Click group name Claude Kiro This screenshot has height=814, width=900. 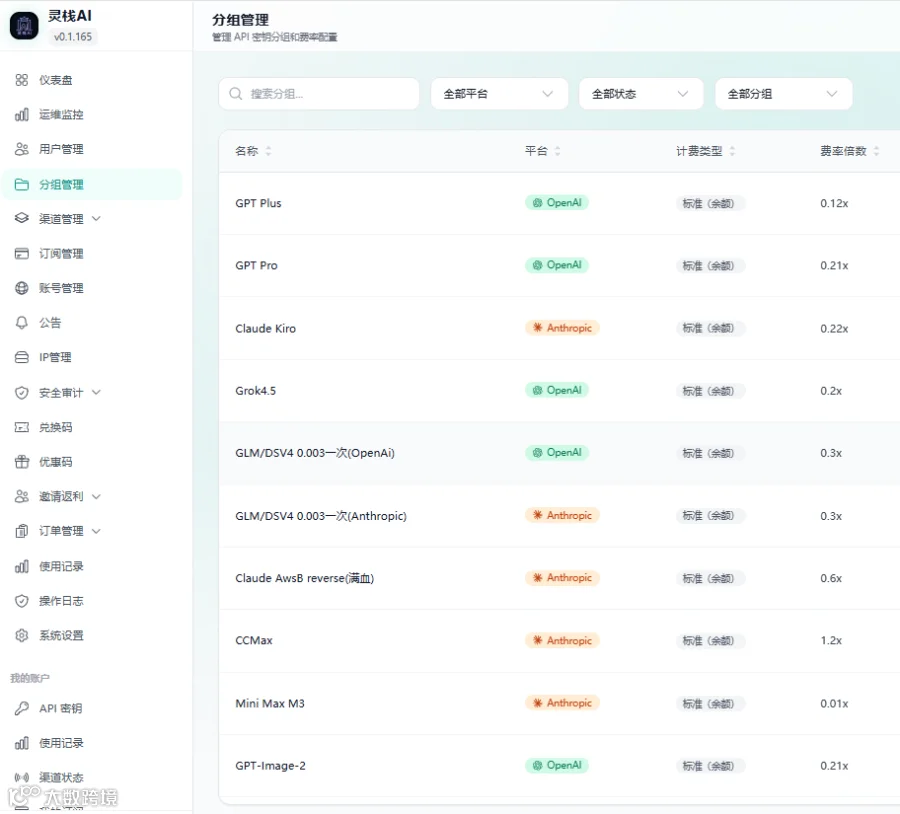[265, 328]
